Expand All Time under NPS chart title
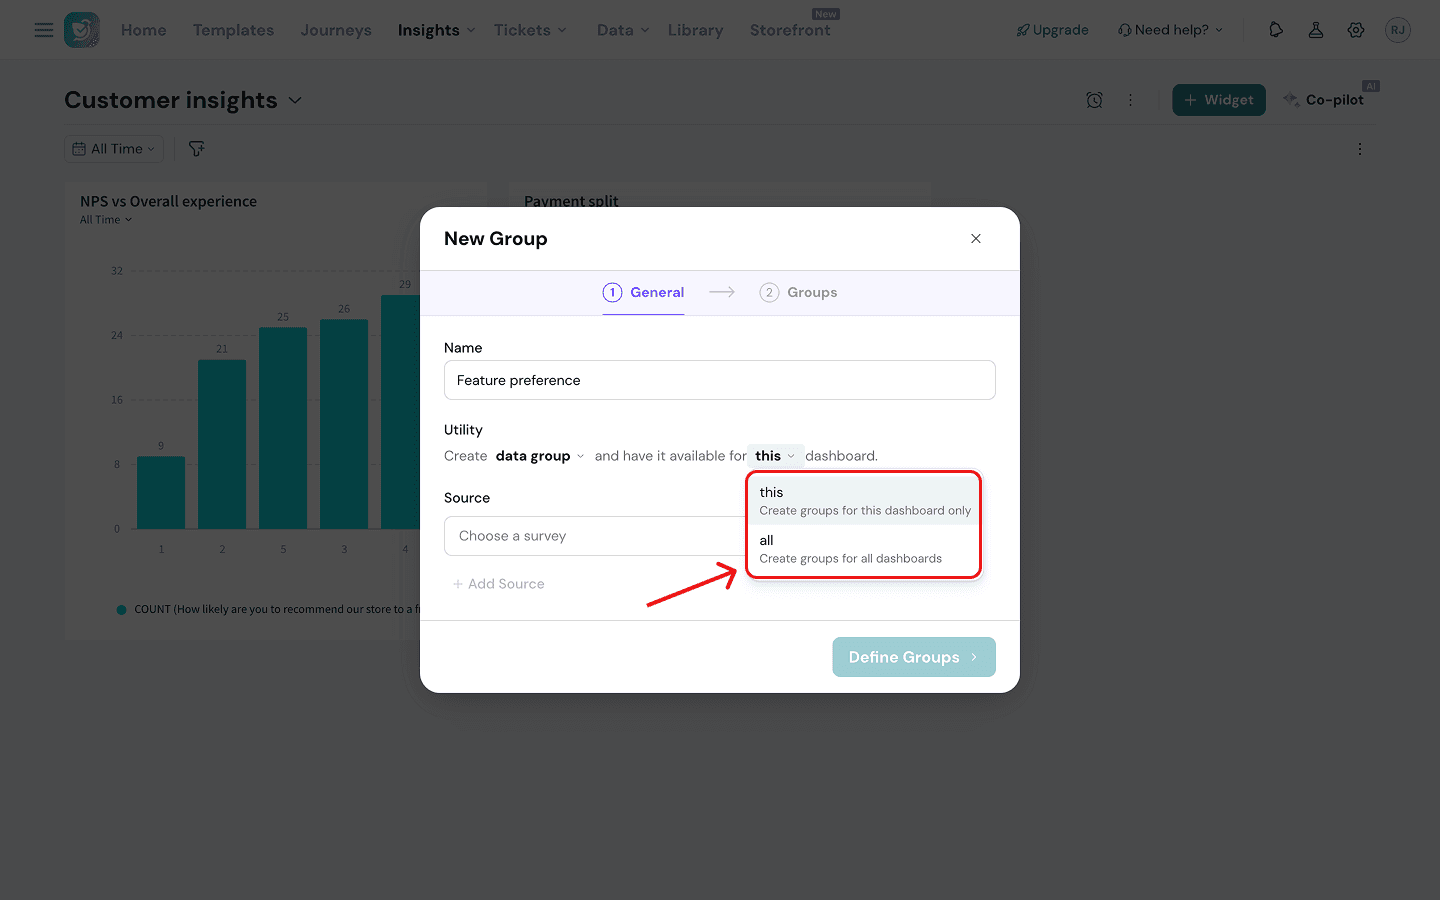Image resolution: width=1440 pixels, height=900 pixels. [x=106, y=220]
